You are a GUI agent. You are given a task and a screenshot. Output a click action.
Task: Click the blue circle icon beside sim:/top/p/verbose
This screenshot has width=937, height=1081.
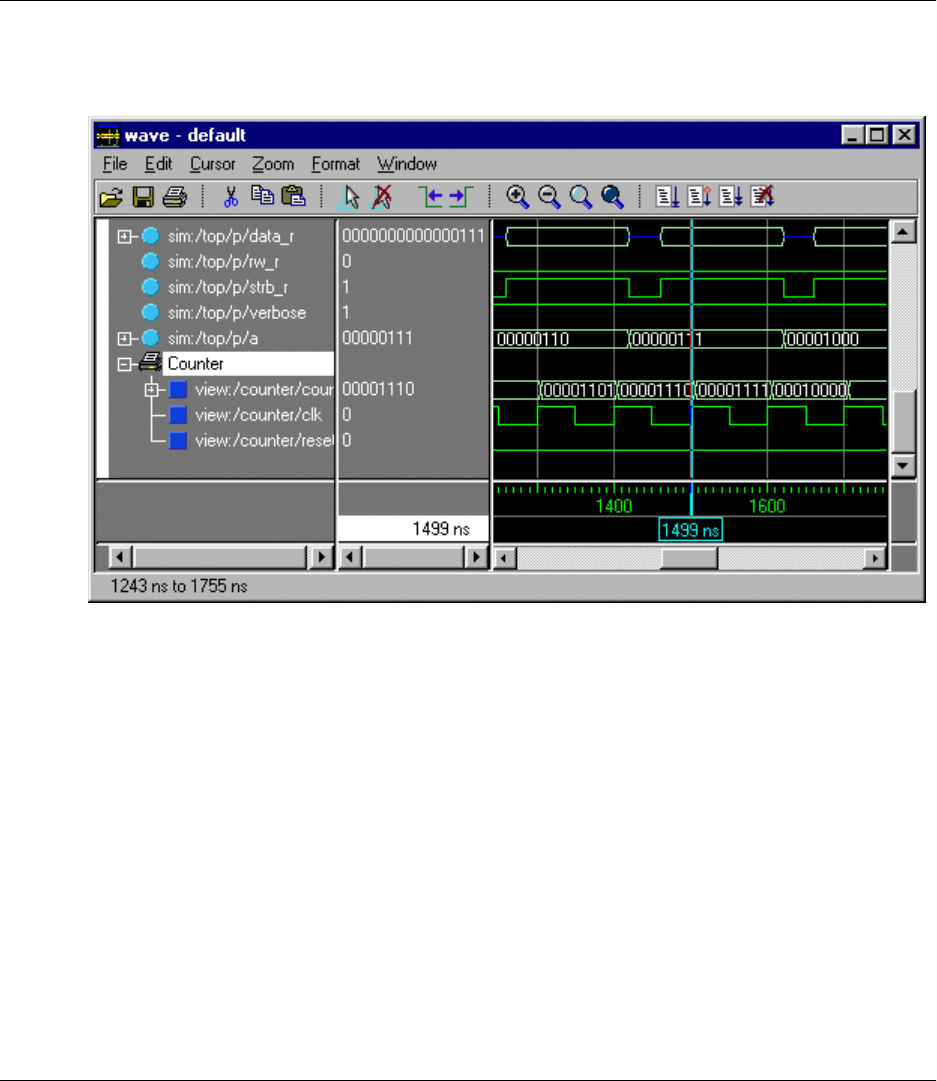[150, 312]
